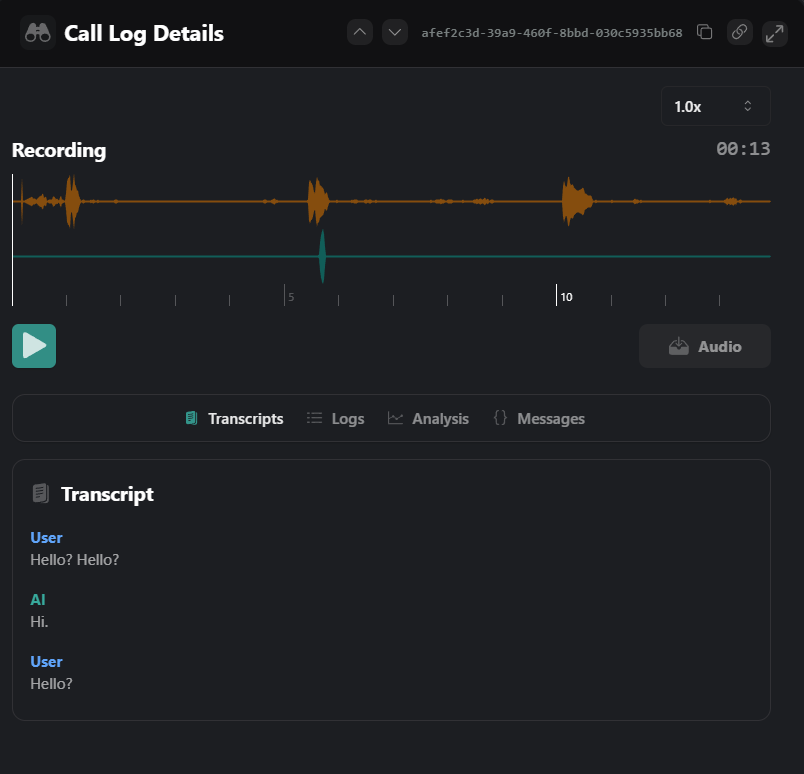The height and width of the screenshot is (774, 804).
Task: Open the playback speed selector showing 1.0x
Action: pyautogui.click(x=715, y=105)
